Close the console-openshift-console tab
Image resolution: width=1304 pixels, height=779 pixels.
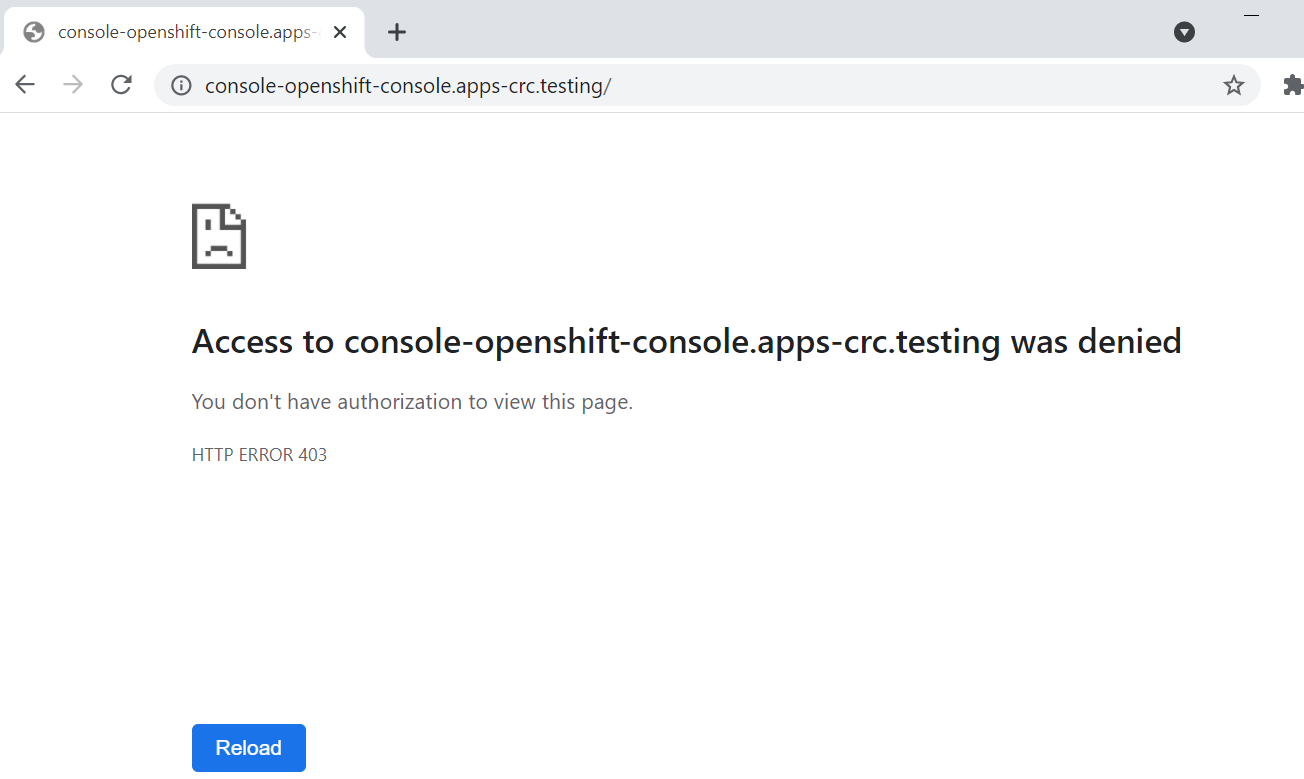pyautogui.click(x=340, y=32)
